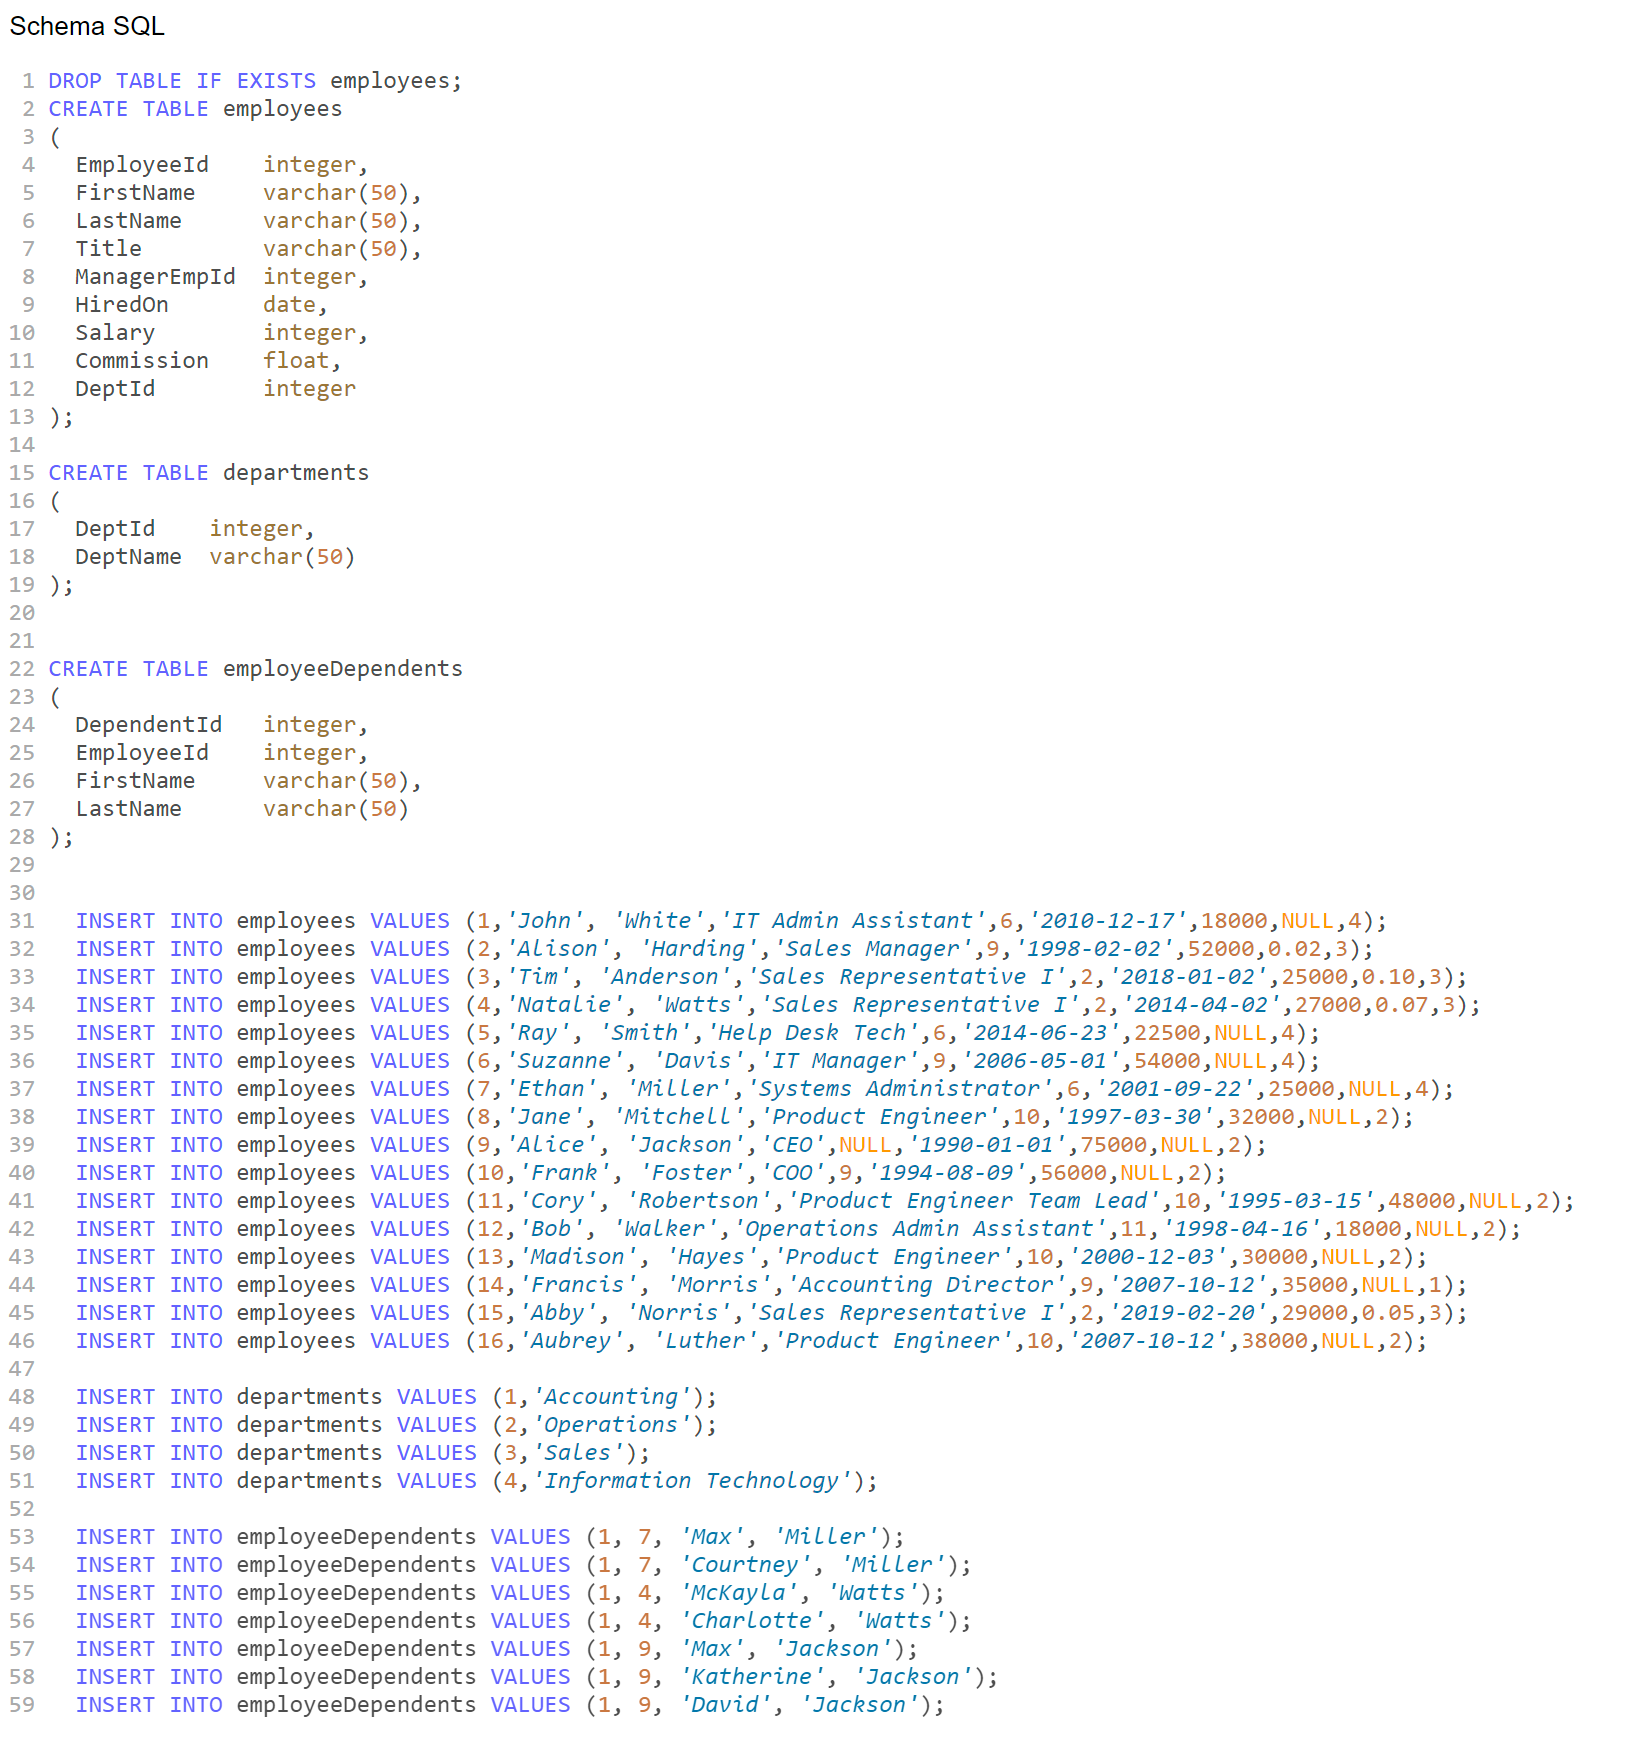Click the varchar(50) type on FirstName line
The image size is (1644, 1749).
340,192
